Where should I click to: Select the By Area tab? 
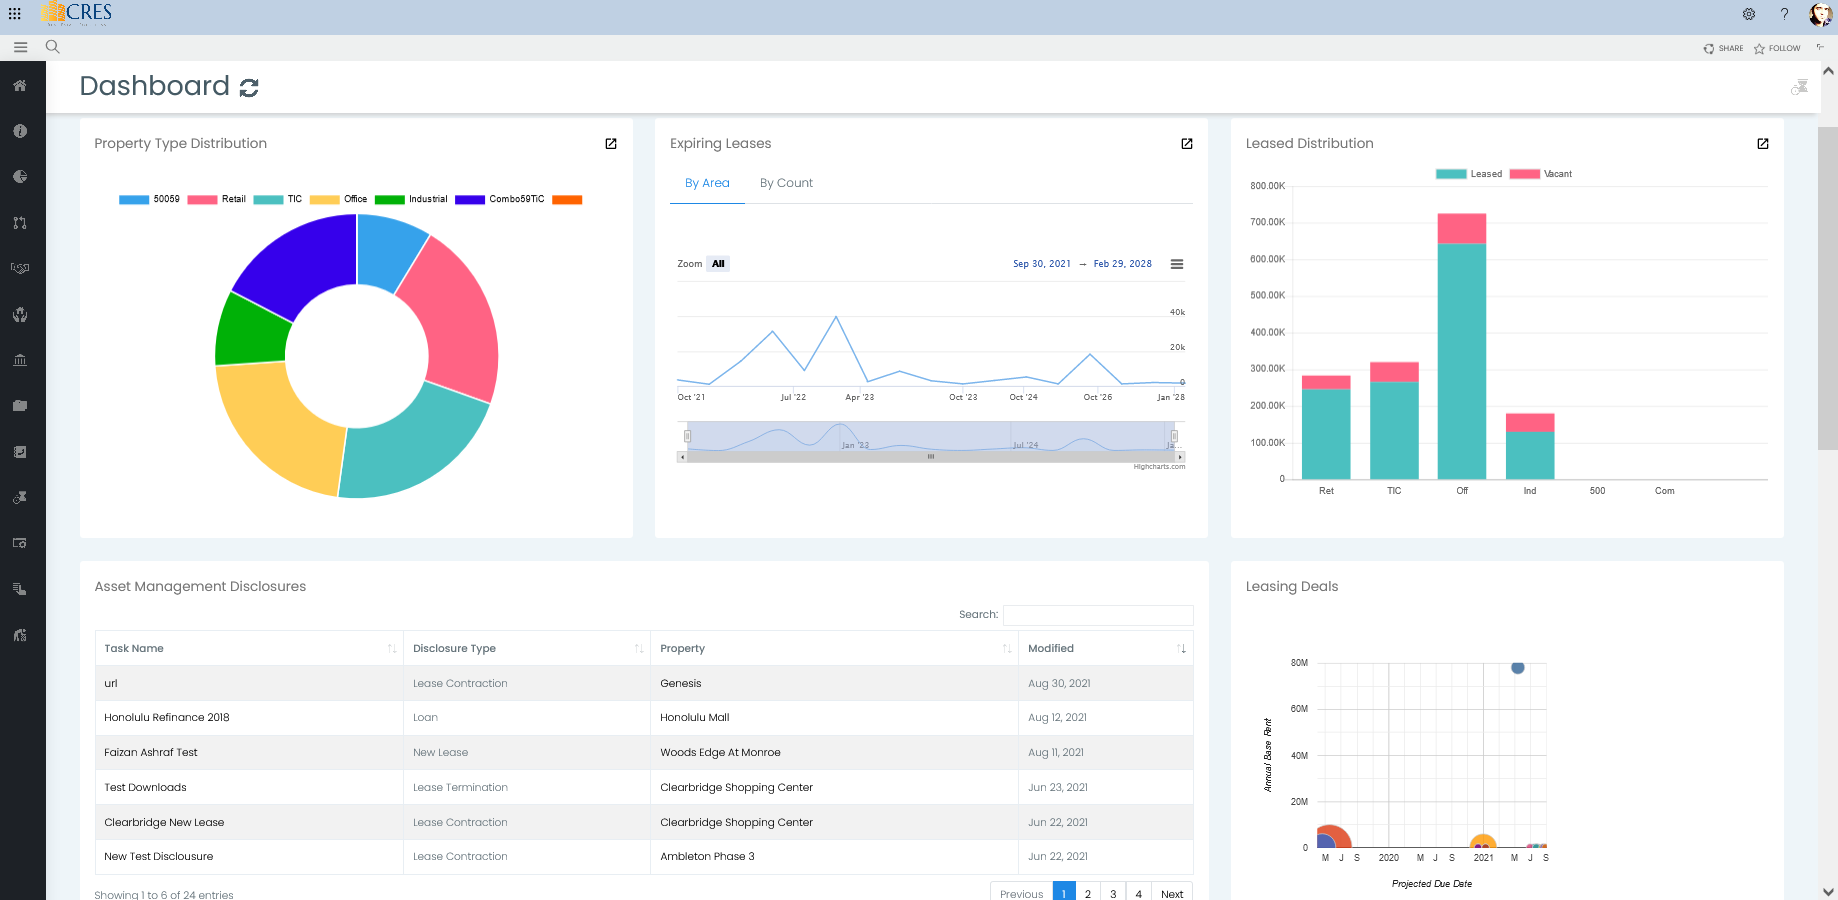[x=707, y=183]
